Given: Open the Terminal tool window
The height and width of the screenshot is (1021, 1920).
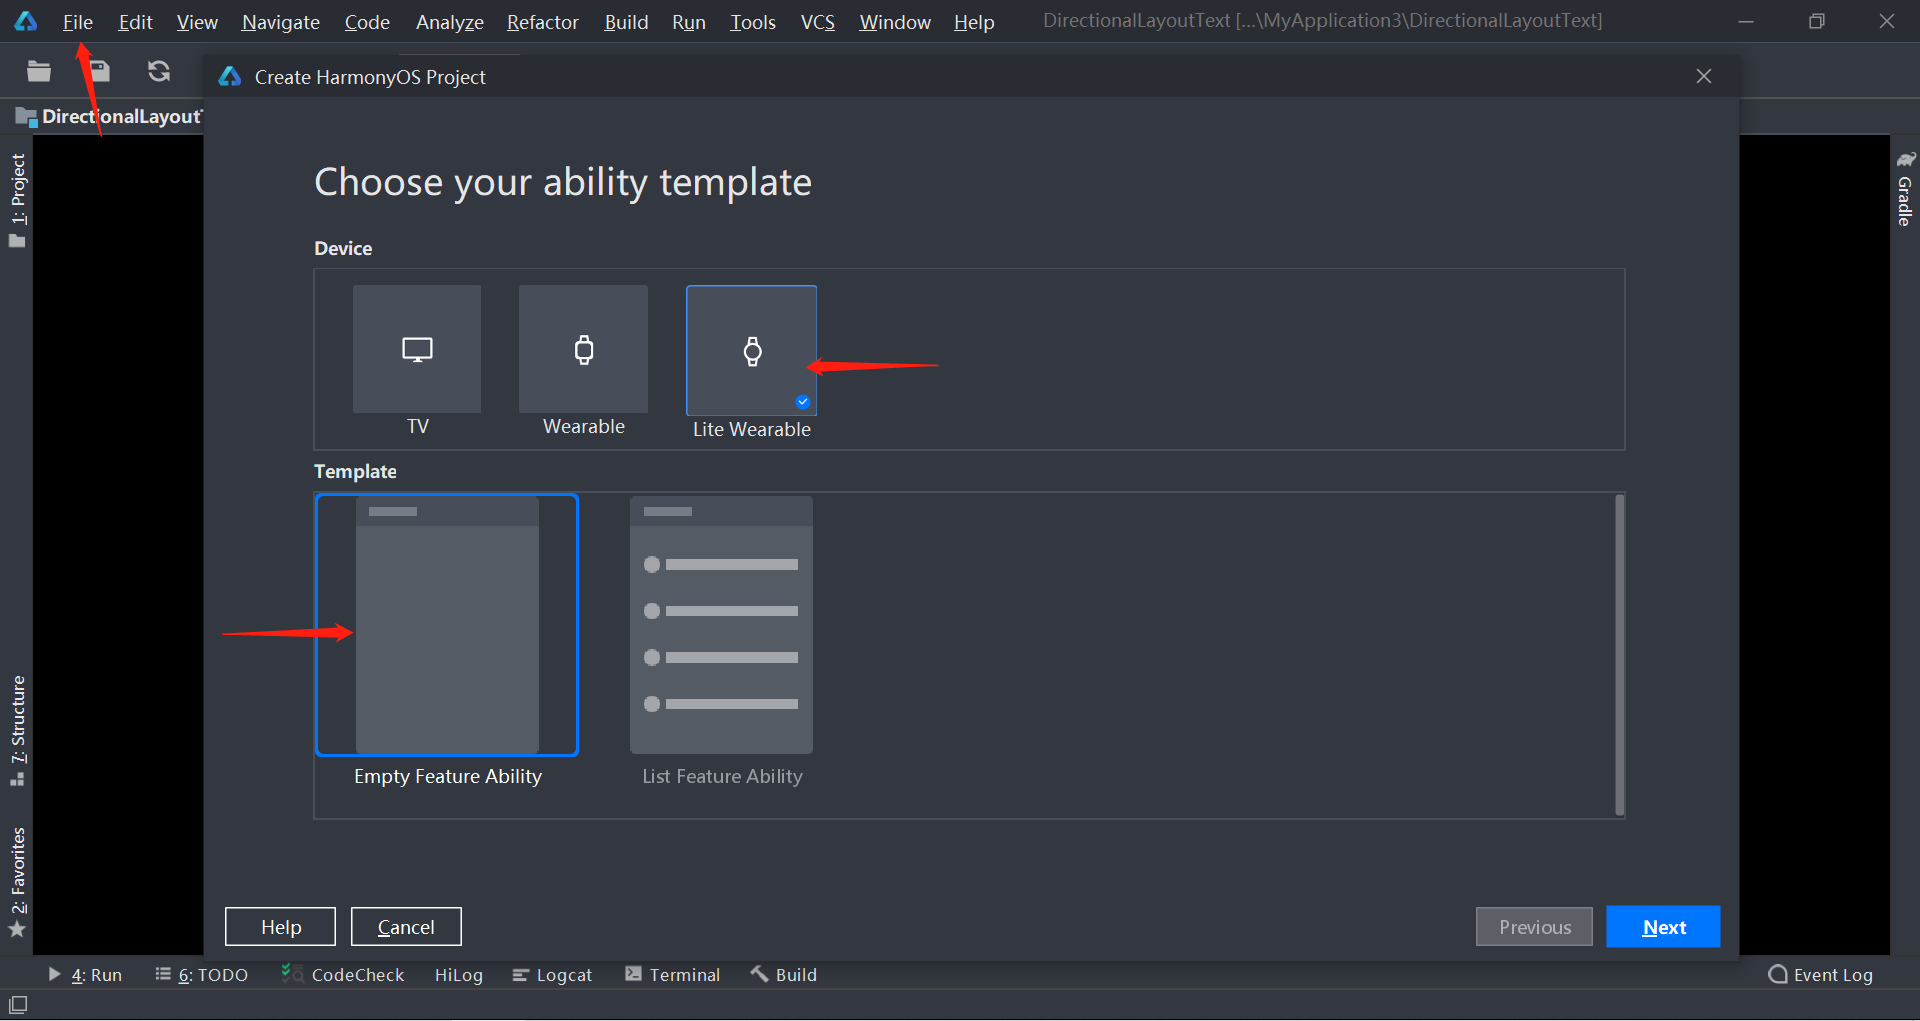Looking at the screenshot, I should click(673, 975).
